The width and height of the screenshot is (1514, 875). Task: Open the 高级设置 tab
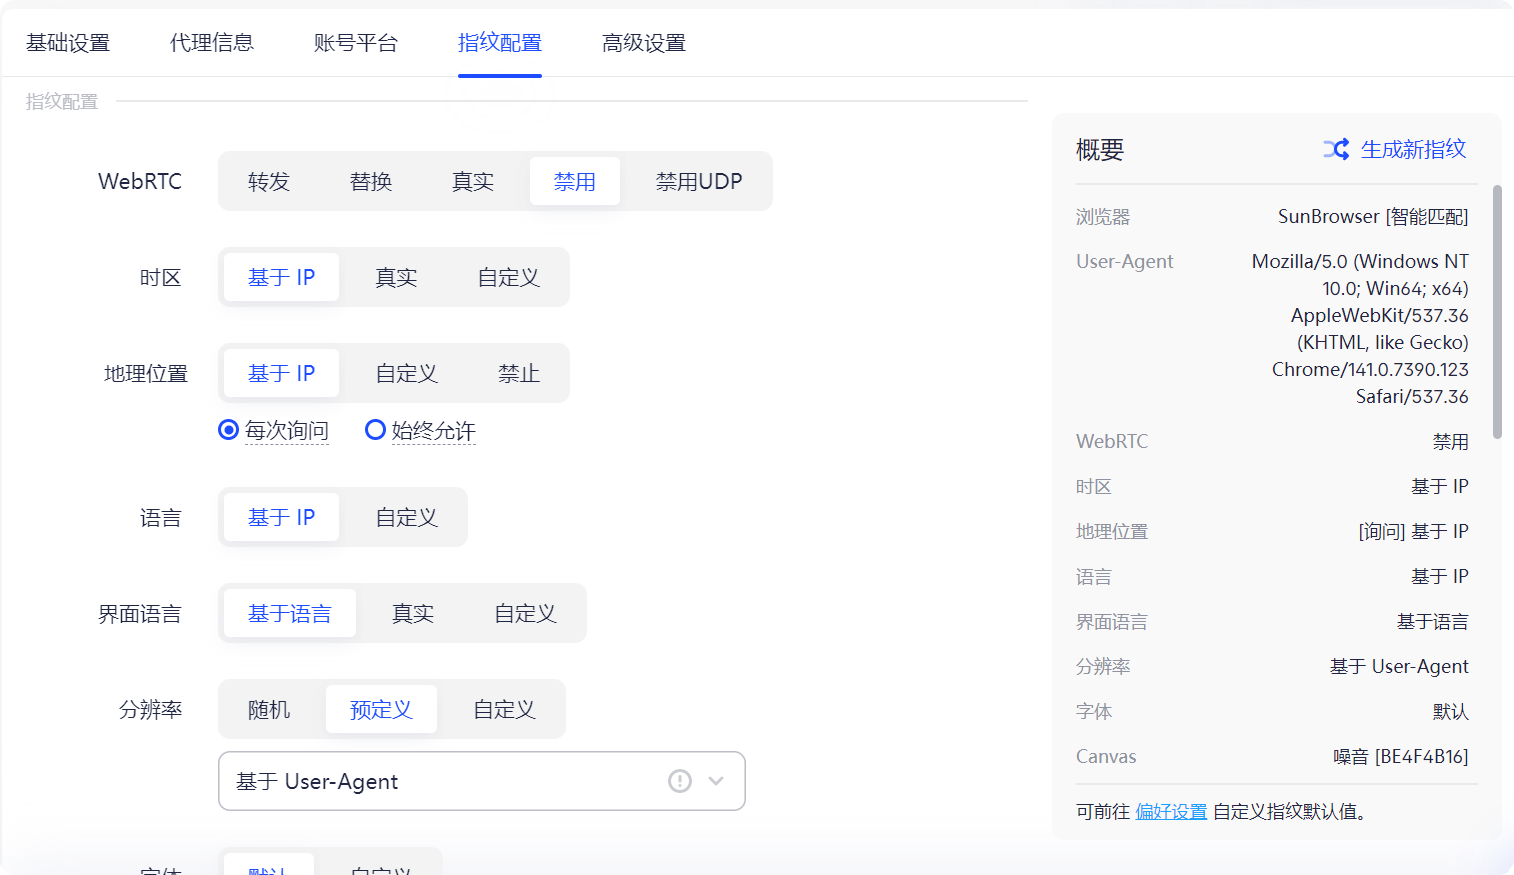pyautogui.click(x=643, y=43)
